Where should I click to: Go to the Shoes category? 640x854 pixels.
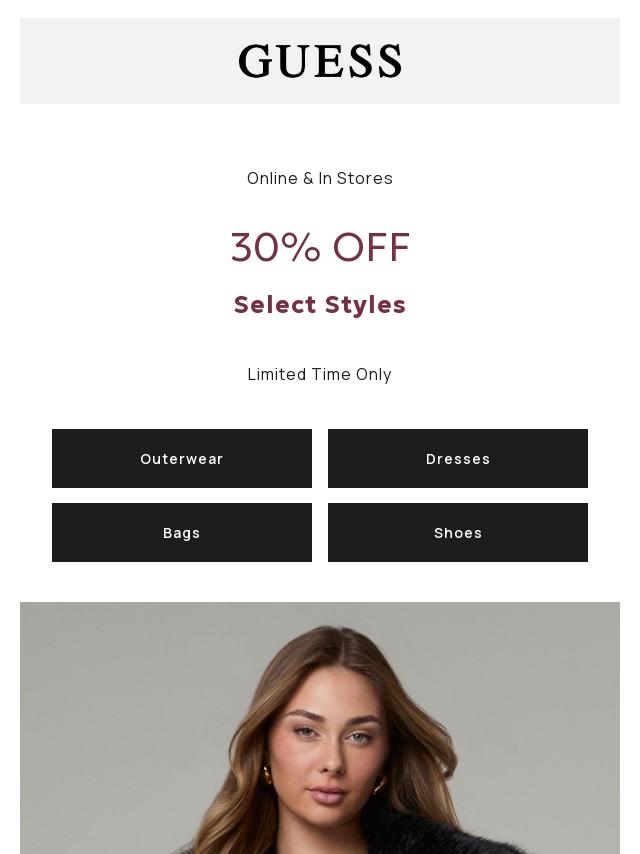point(458,533)
